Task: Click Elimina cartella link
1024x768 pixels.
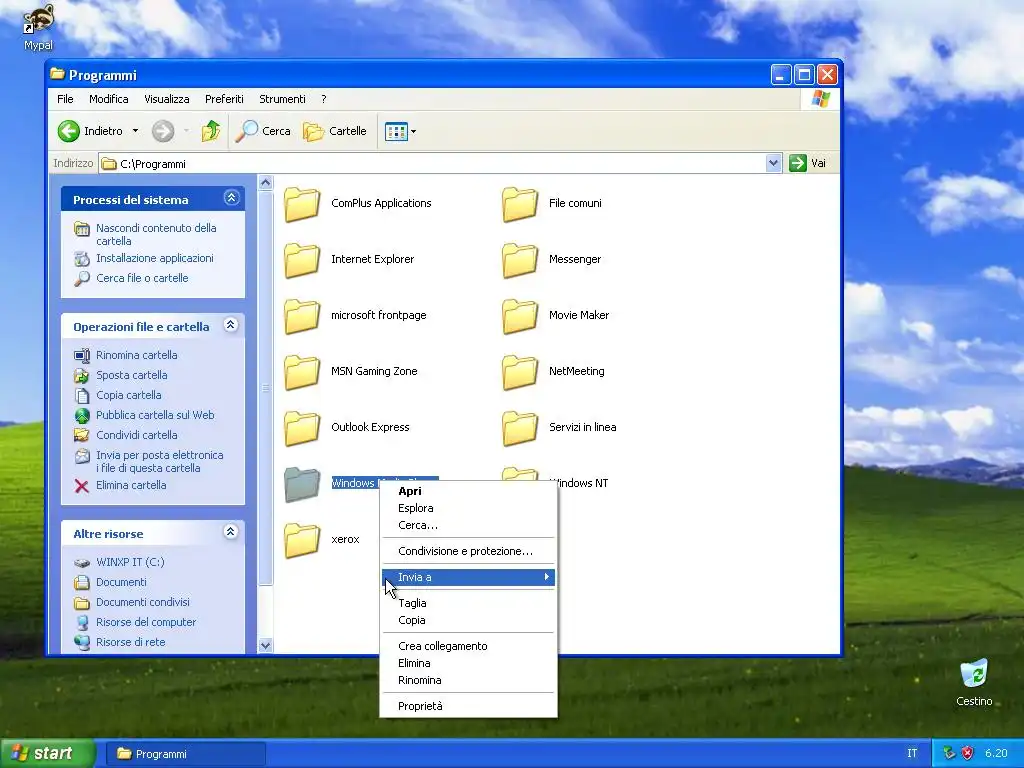Action: 131,485
